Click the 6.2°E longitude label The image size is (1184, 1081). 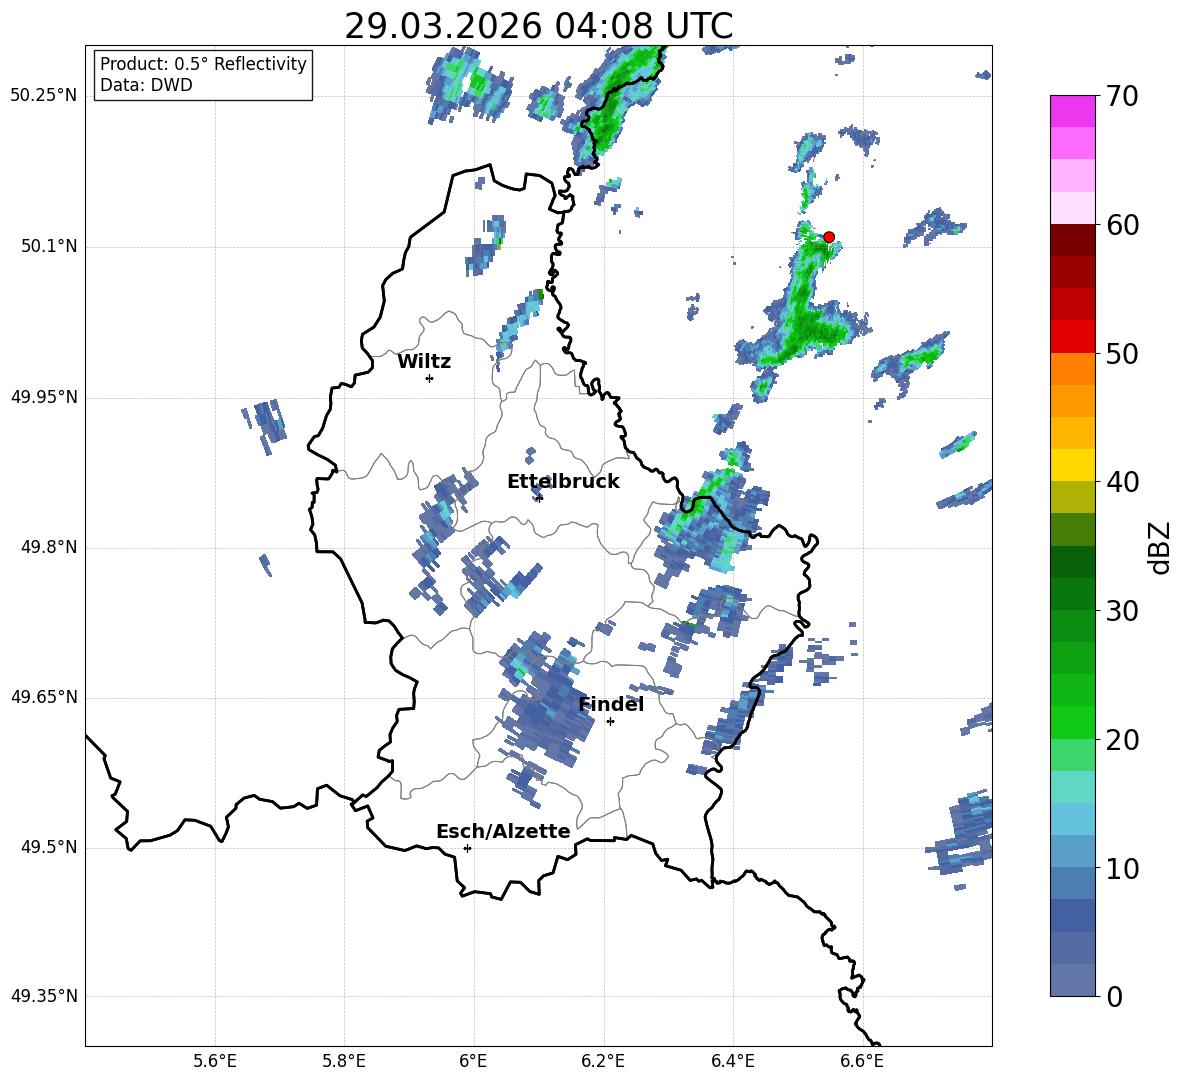(x=603, y=1061)
